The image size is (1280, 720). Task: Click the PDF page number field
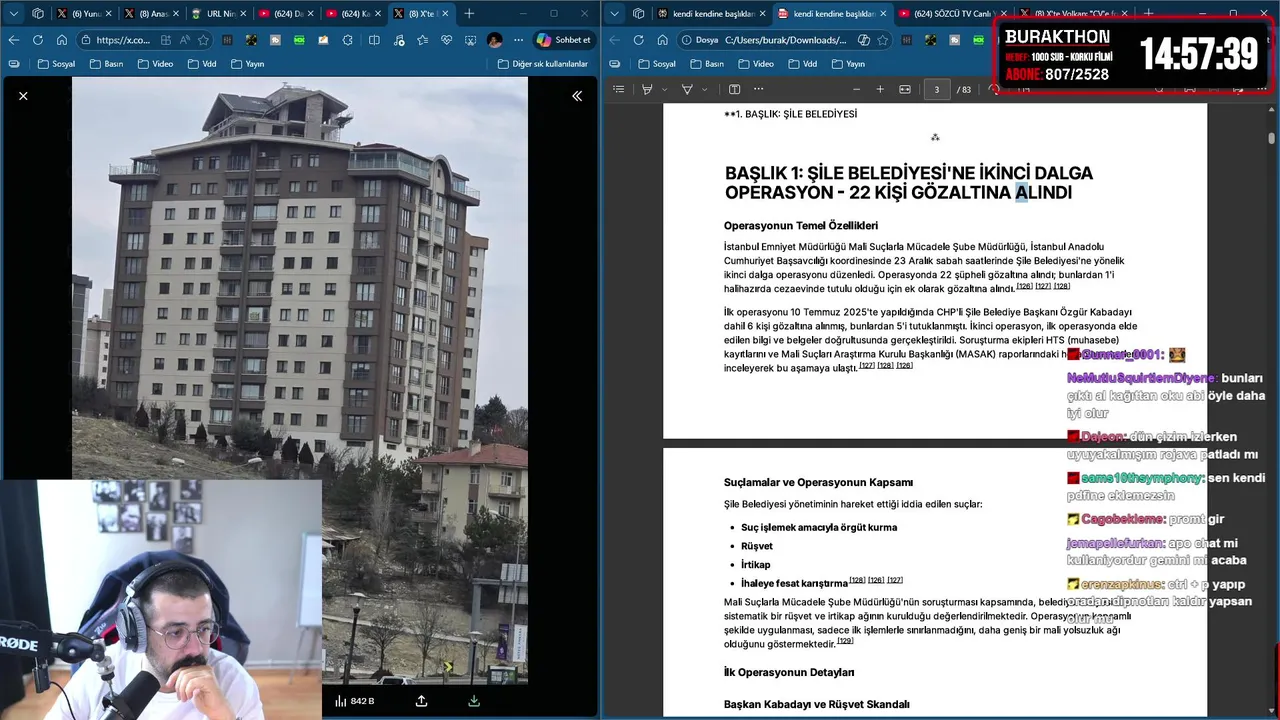click(x=936, y=89)
